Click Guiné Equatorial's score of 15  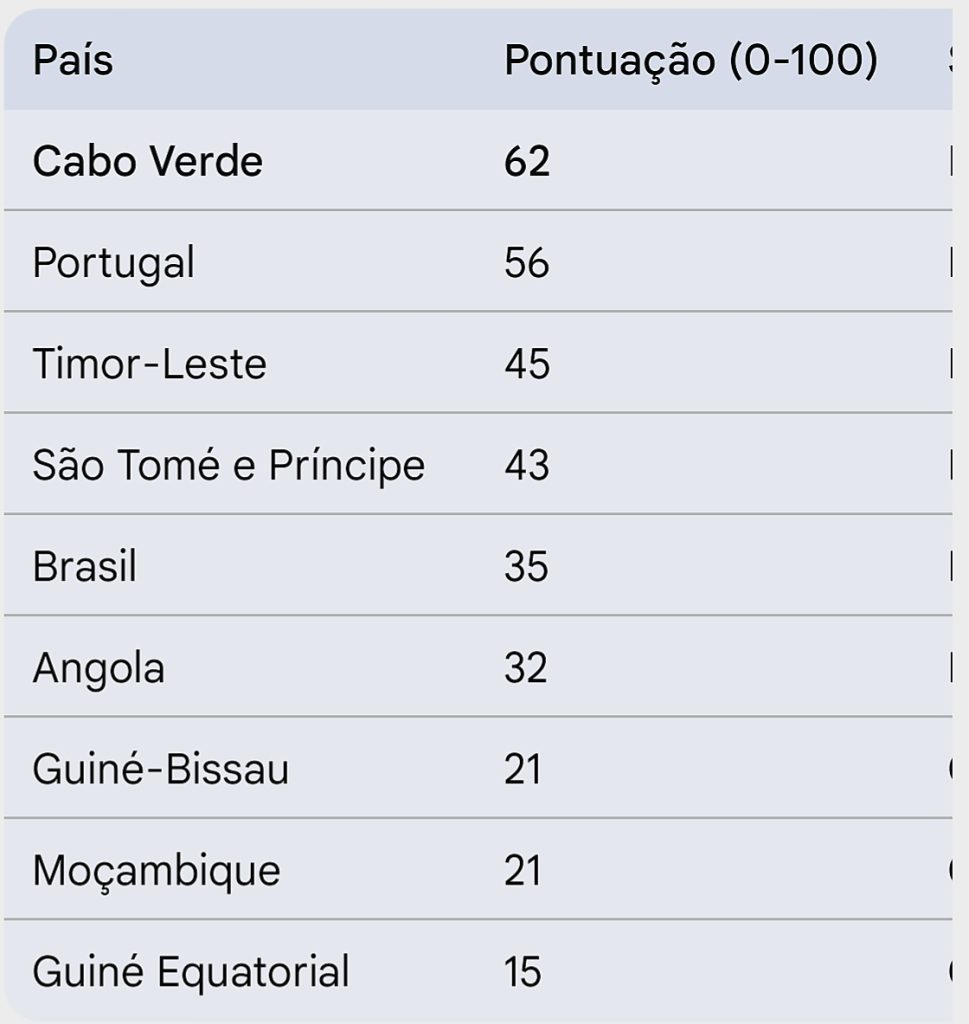(x=523, y=972)
